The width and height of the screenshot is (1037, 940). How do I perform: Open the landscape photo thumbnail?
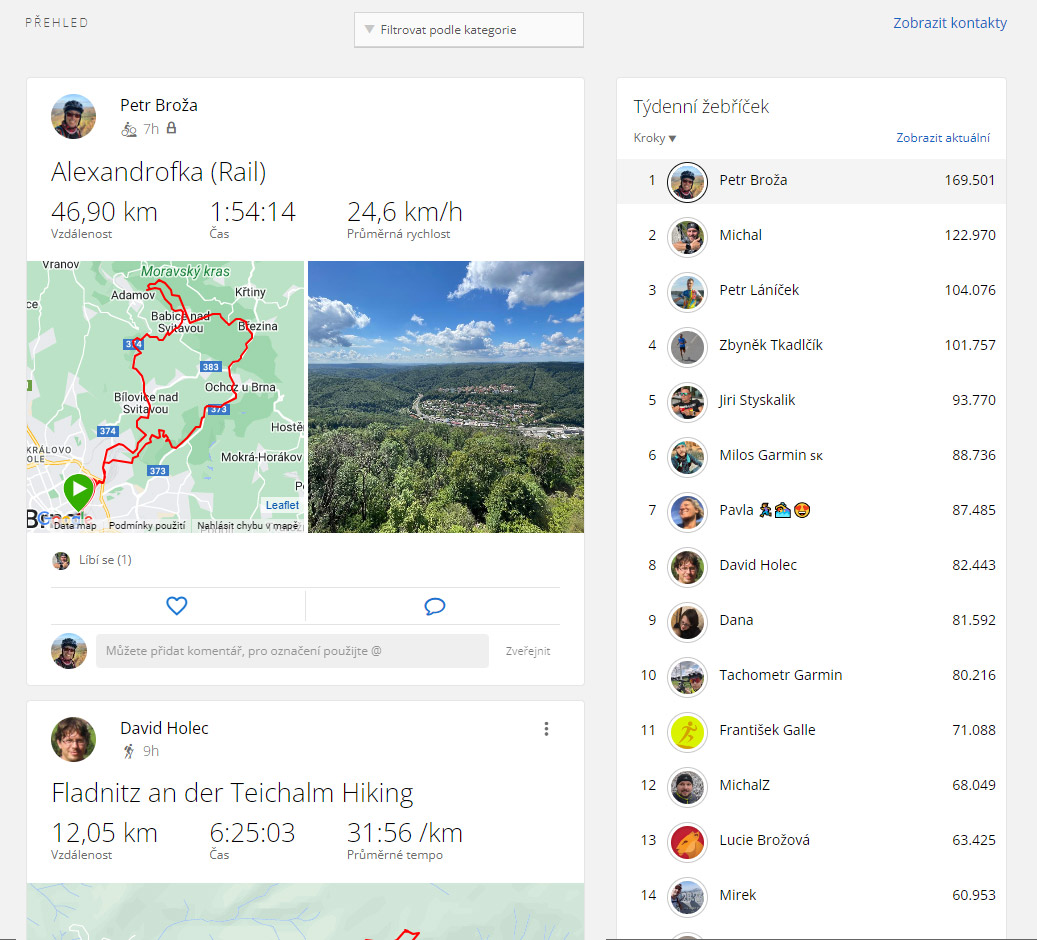[x=446, y=397]
